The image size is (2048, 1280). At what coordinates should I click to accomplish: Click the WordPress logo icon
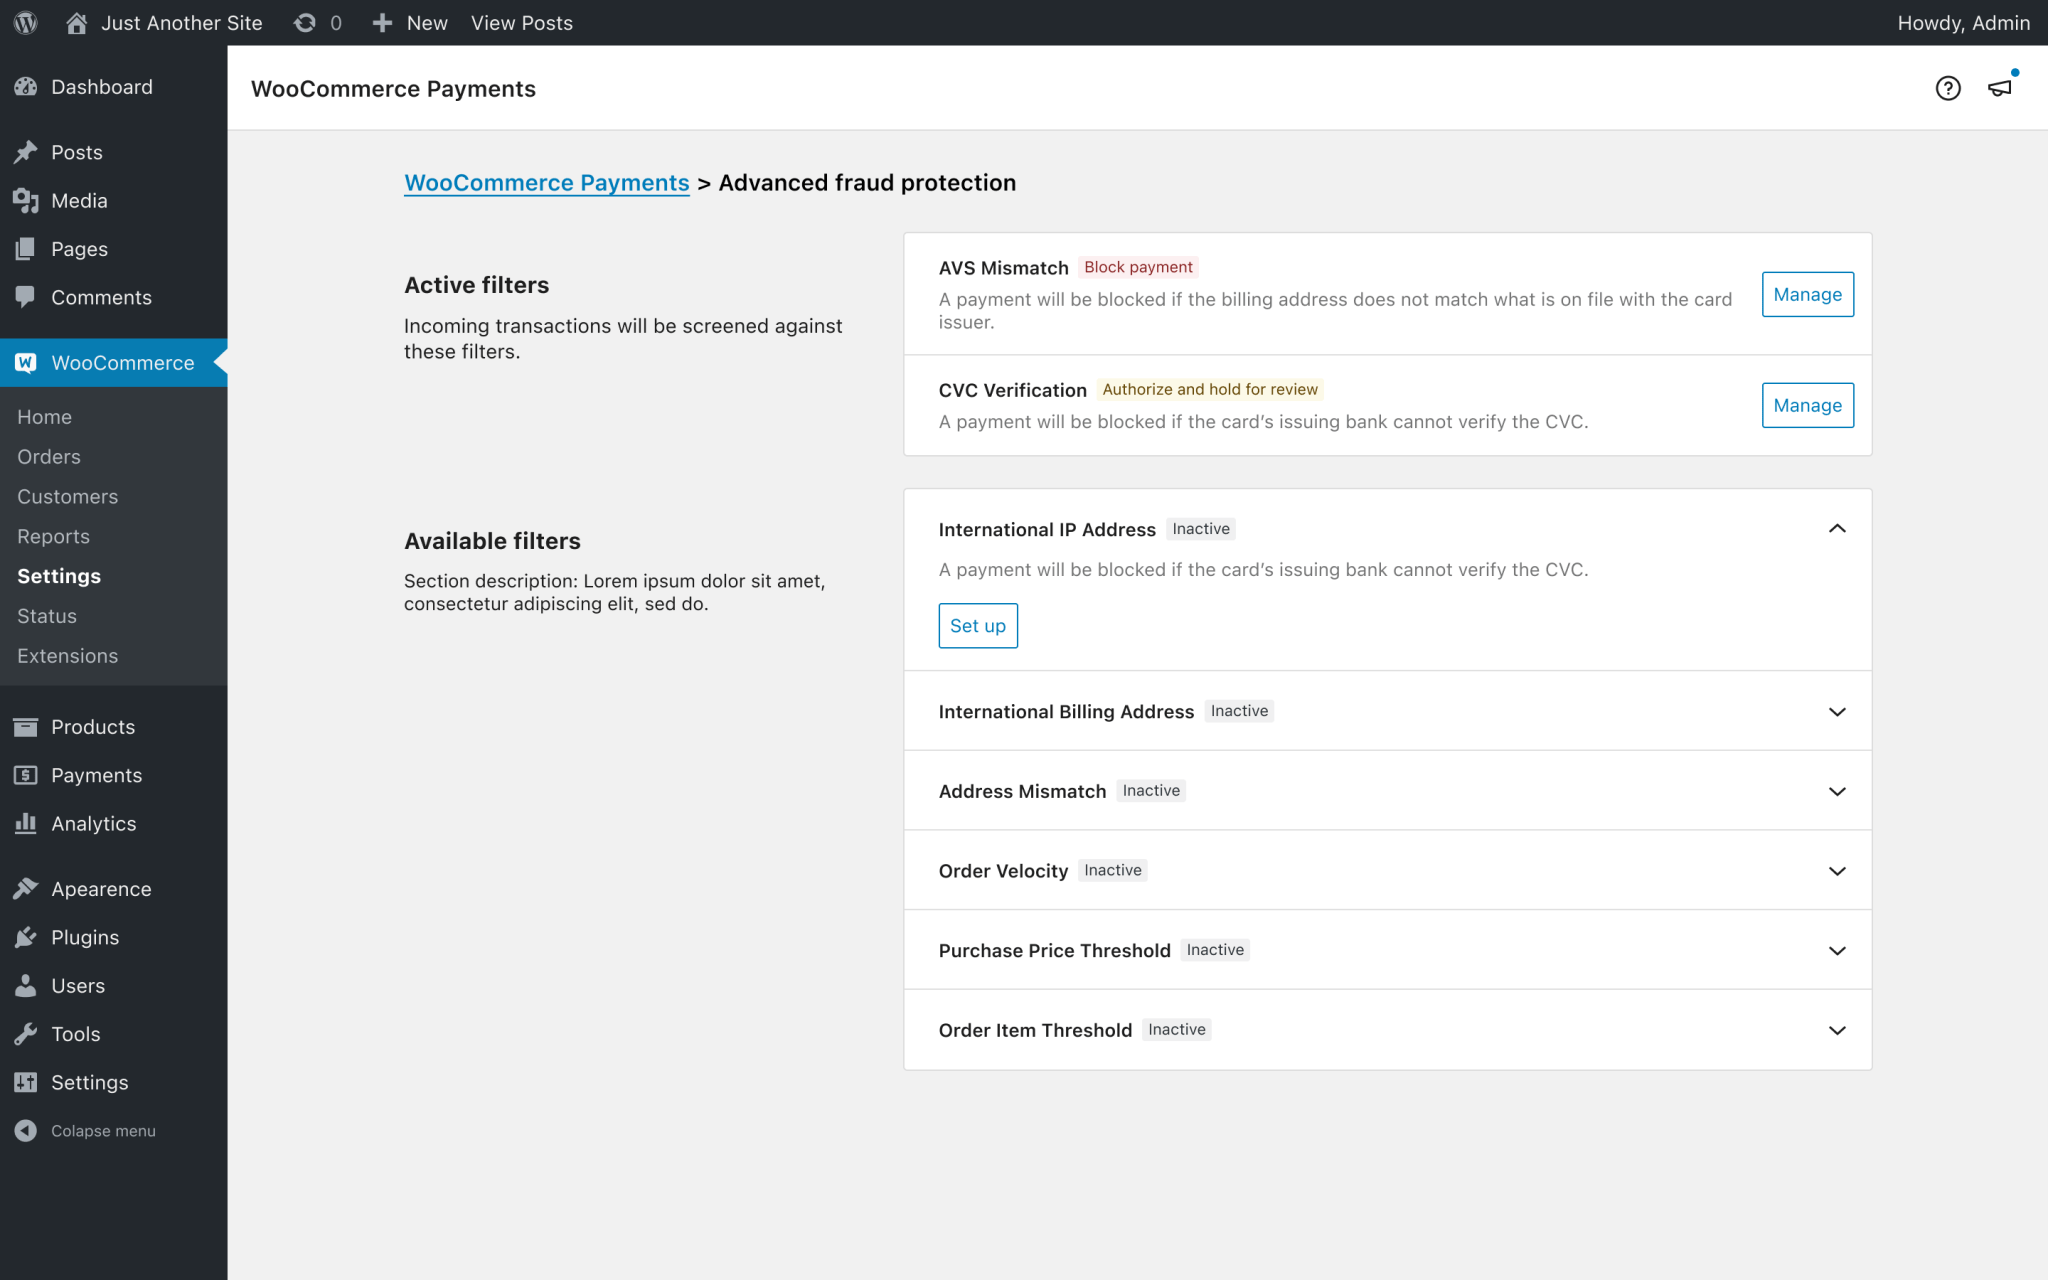click(26, 22)
